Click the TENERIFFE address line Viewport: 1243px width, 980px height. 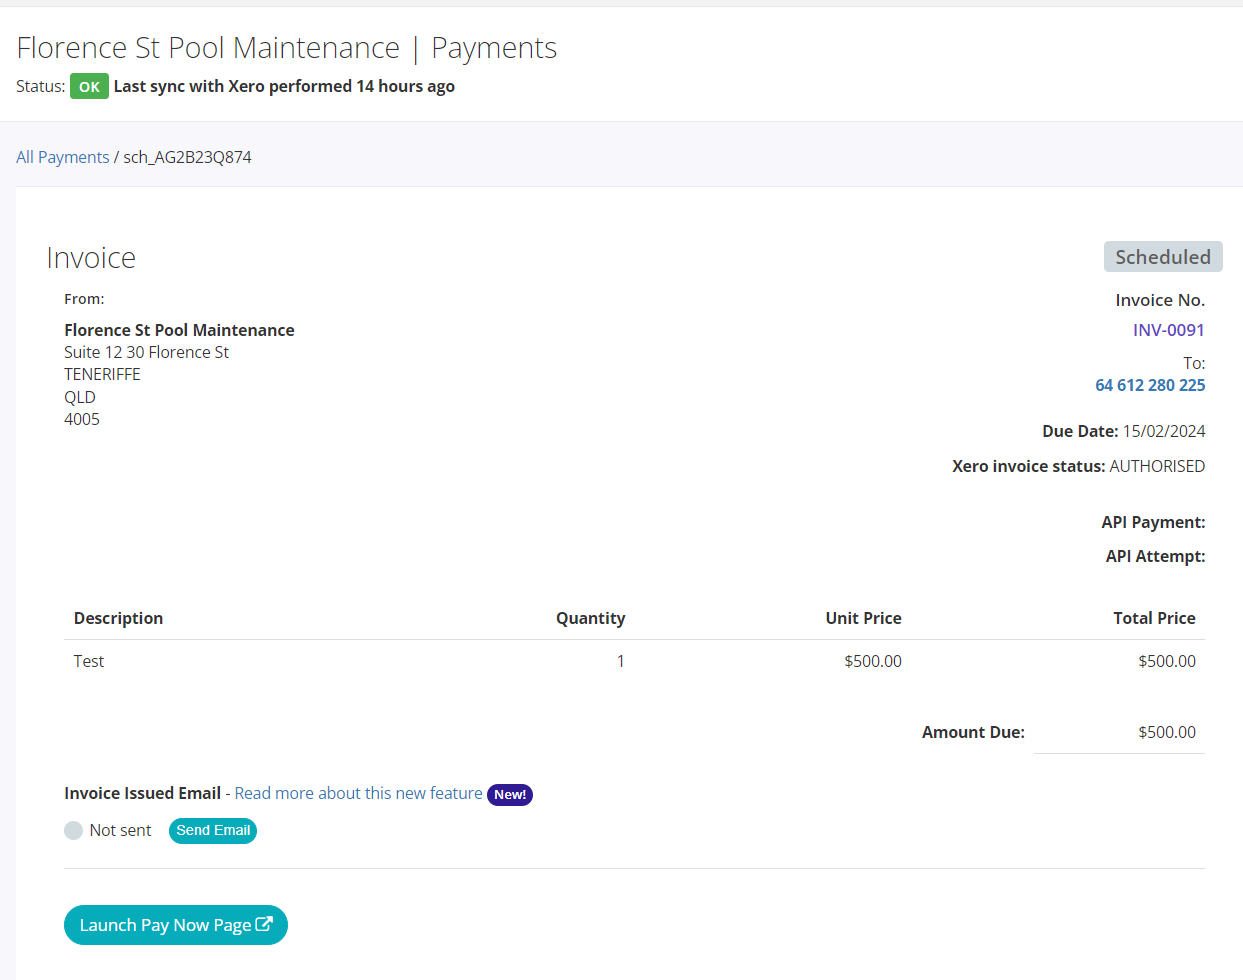102,374
